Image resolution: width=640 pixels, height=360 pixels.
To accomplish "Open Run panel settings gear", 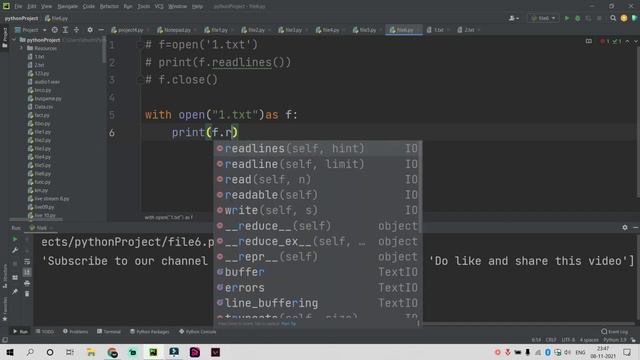I will point(625,227).
